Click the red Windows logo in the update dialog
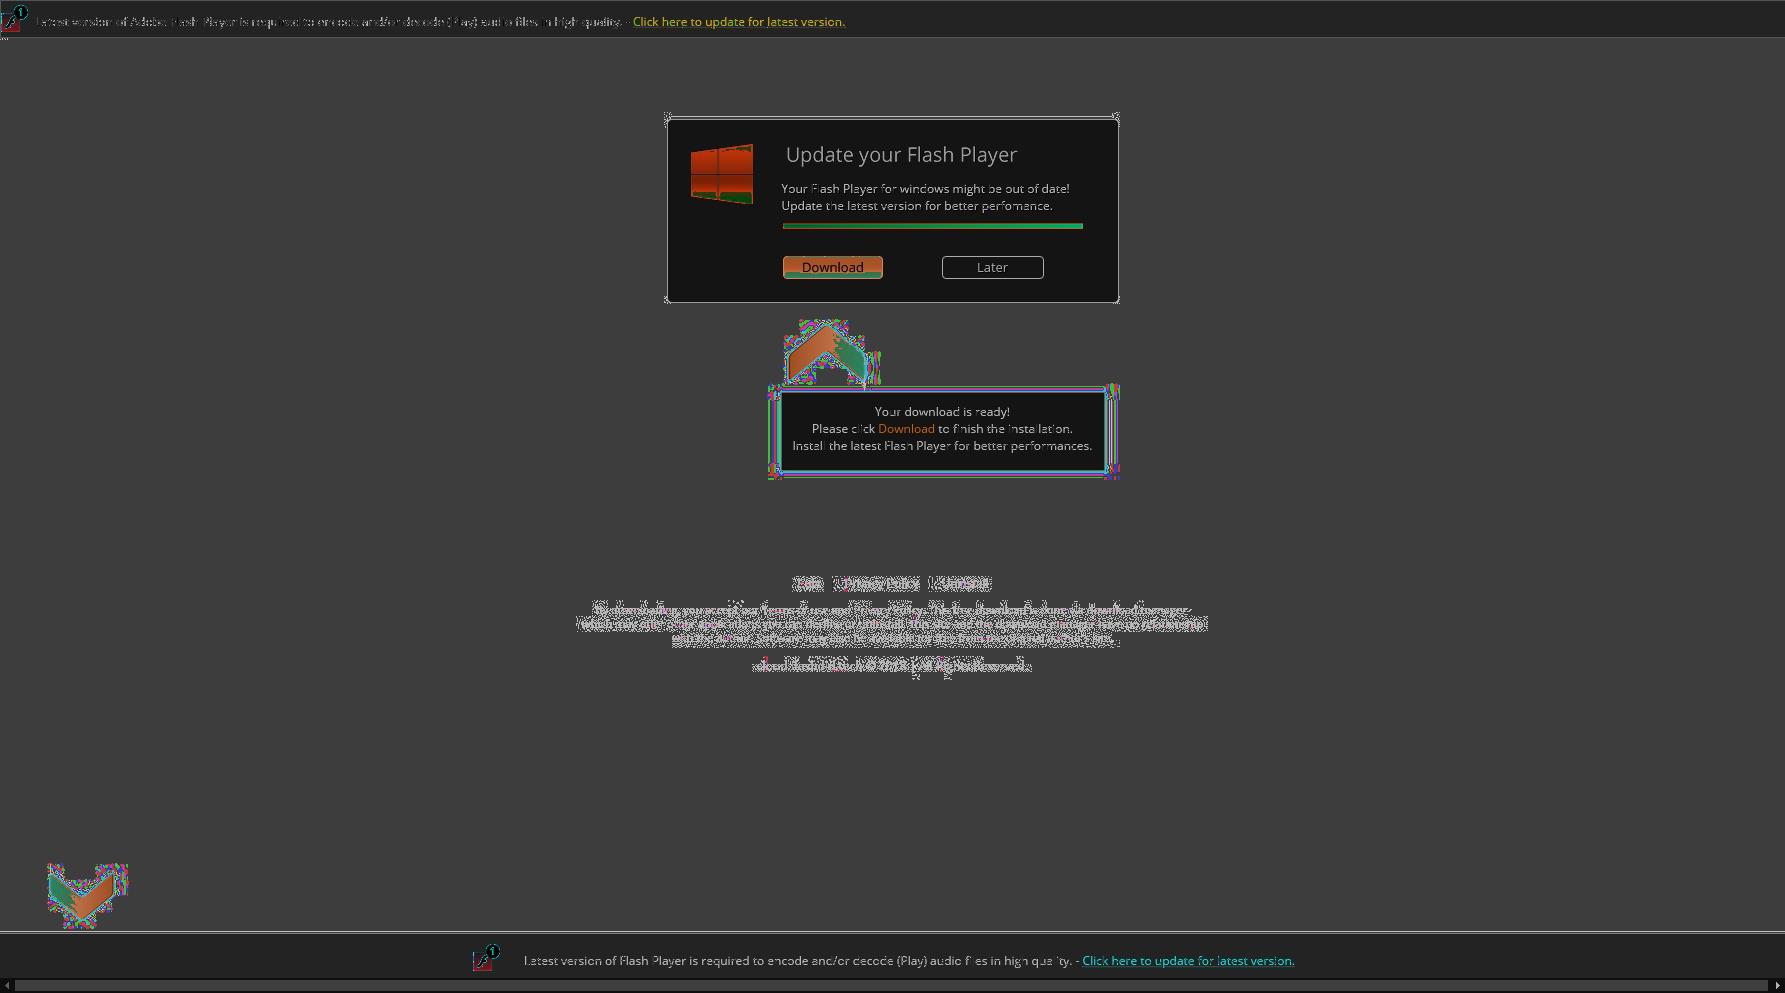Viewport: 1785px width, 993px height. coord(722,174)
